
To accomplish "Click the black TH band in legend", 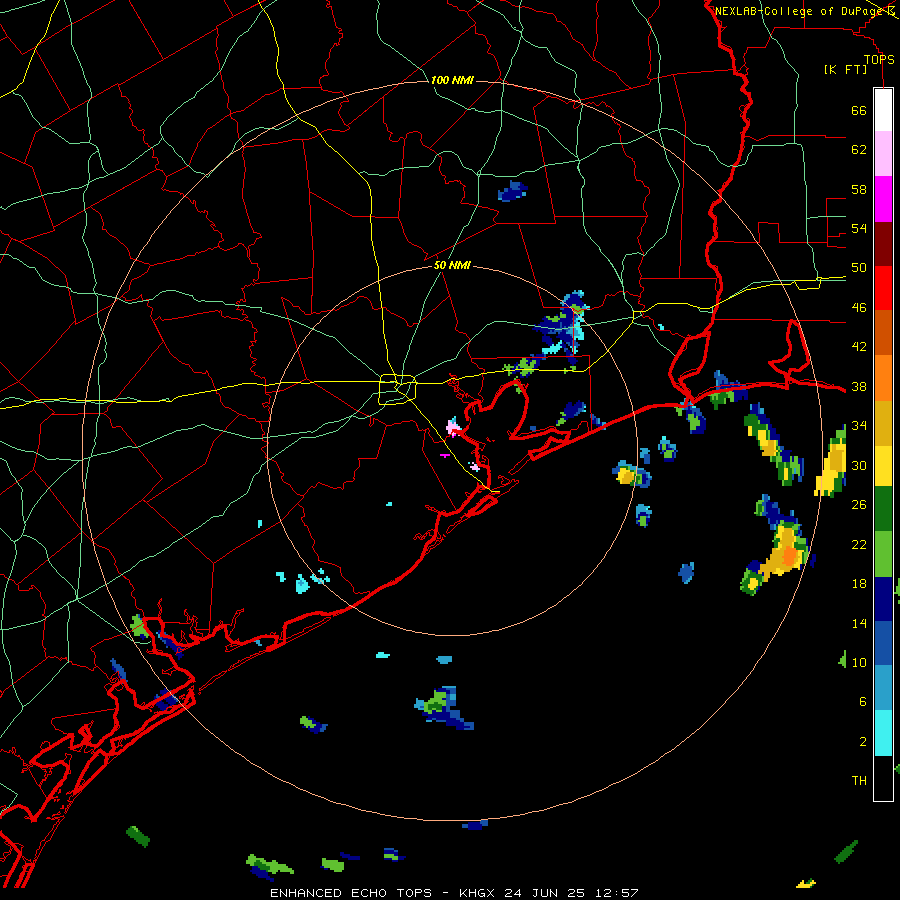I will (x=883, y=778).
